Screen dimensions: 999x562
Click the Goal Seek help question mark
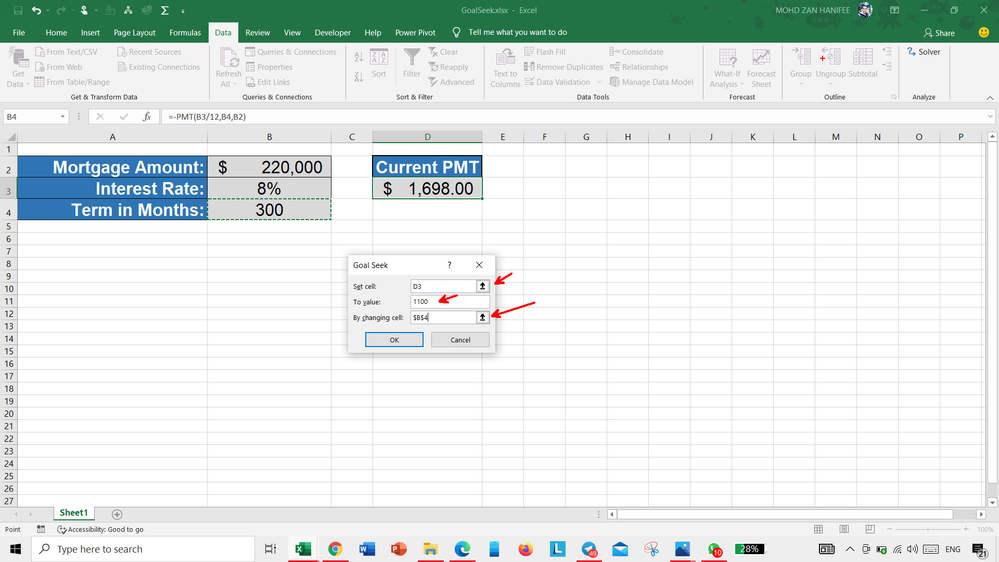pos(449,264)
